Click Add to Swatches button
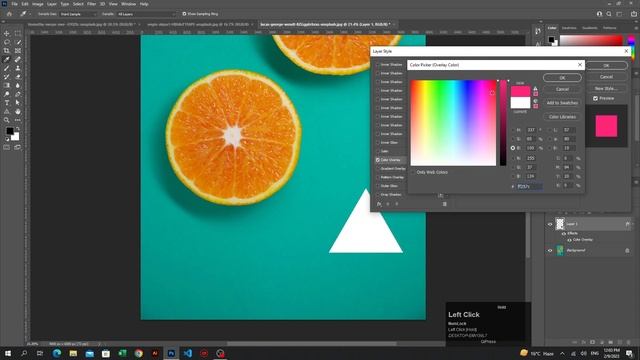Viewport: 640px width, 360px height. coord(562,103)
